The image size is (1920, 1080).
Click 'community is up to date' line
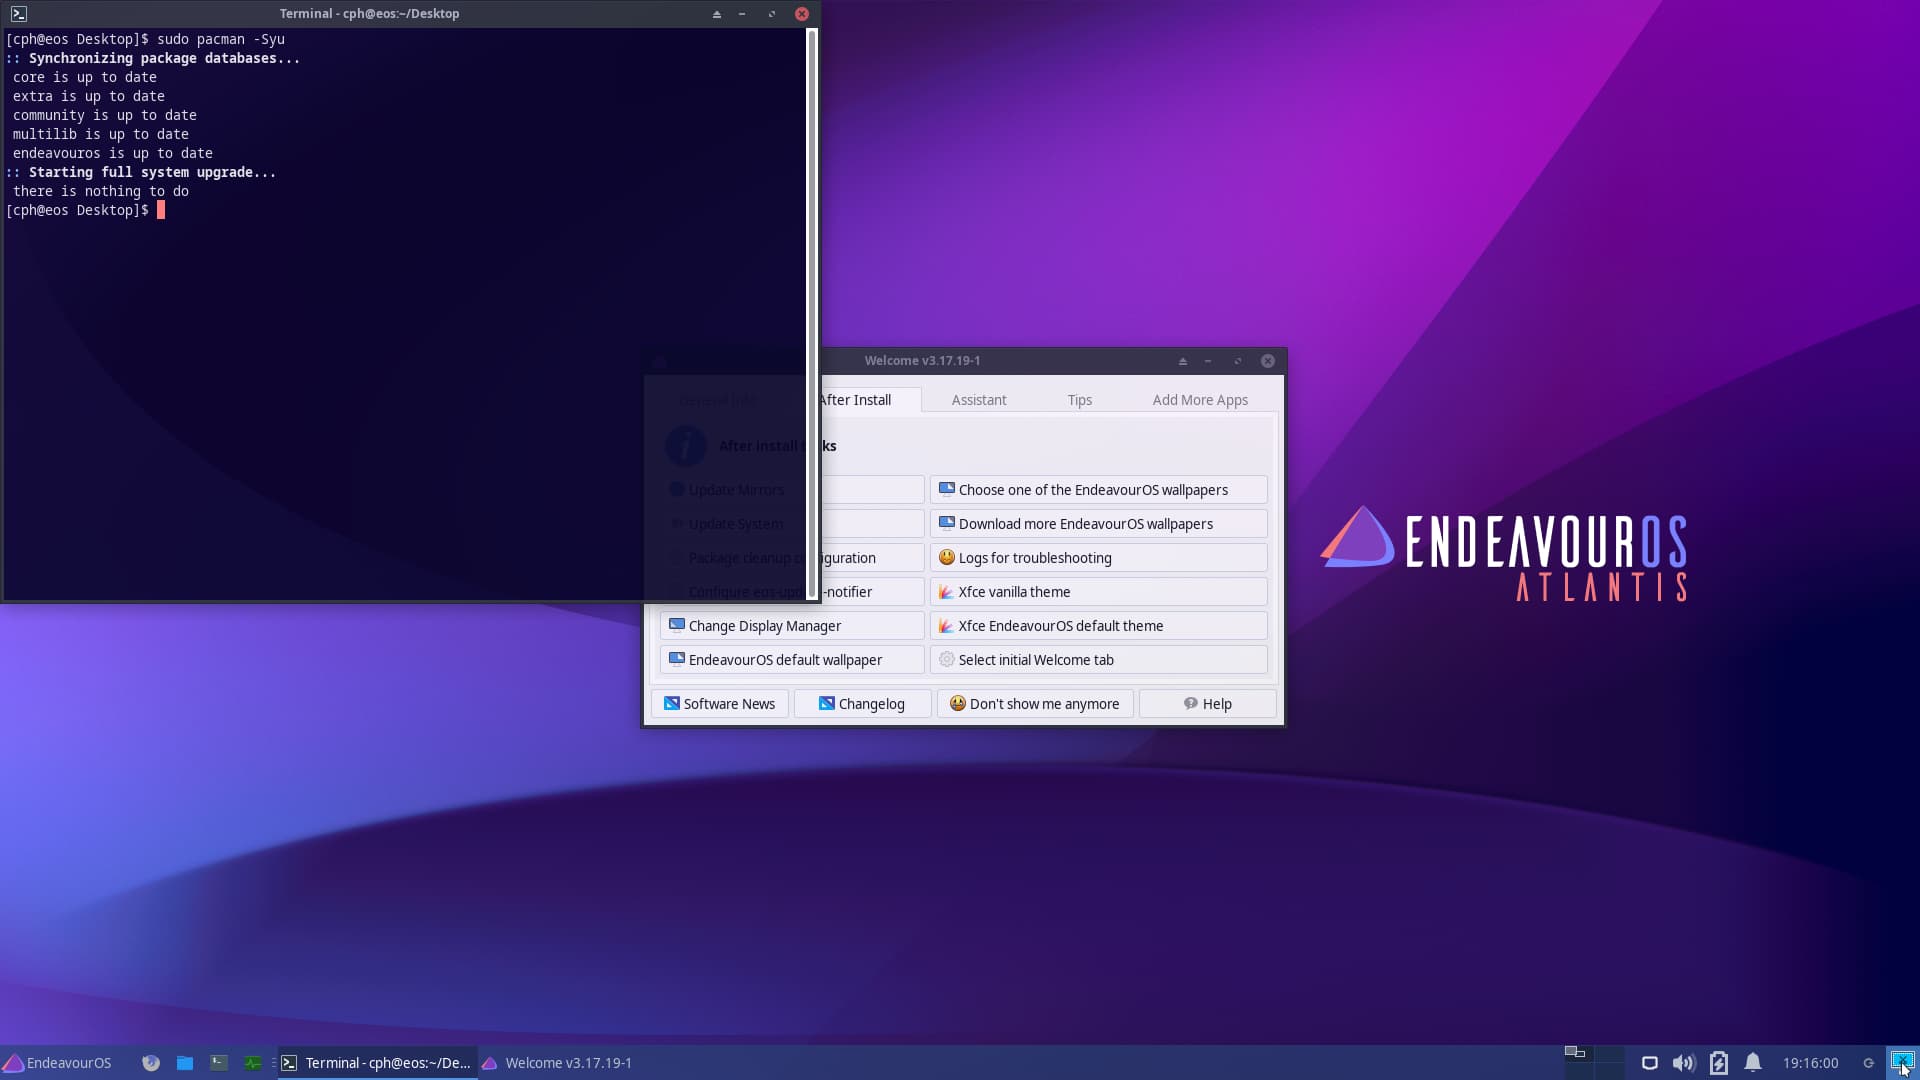pos(105,115)
